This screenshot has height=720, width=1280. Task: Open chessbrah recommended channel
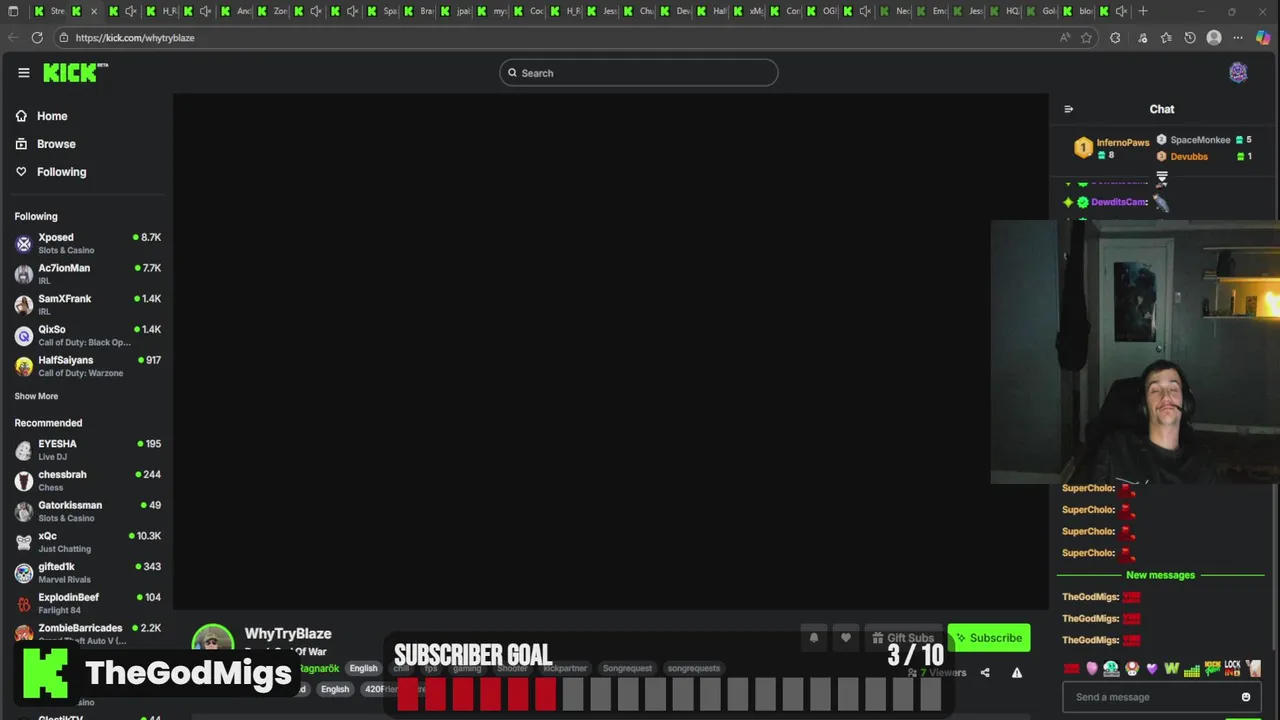point(88,480)
